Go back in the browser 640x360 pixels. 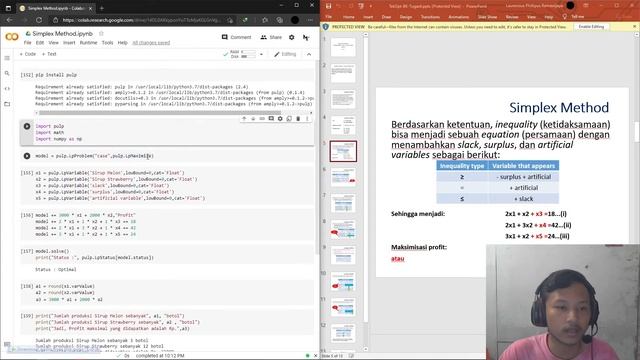click(9, 20)
